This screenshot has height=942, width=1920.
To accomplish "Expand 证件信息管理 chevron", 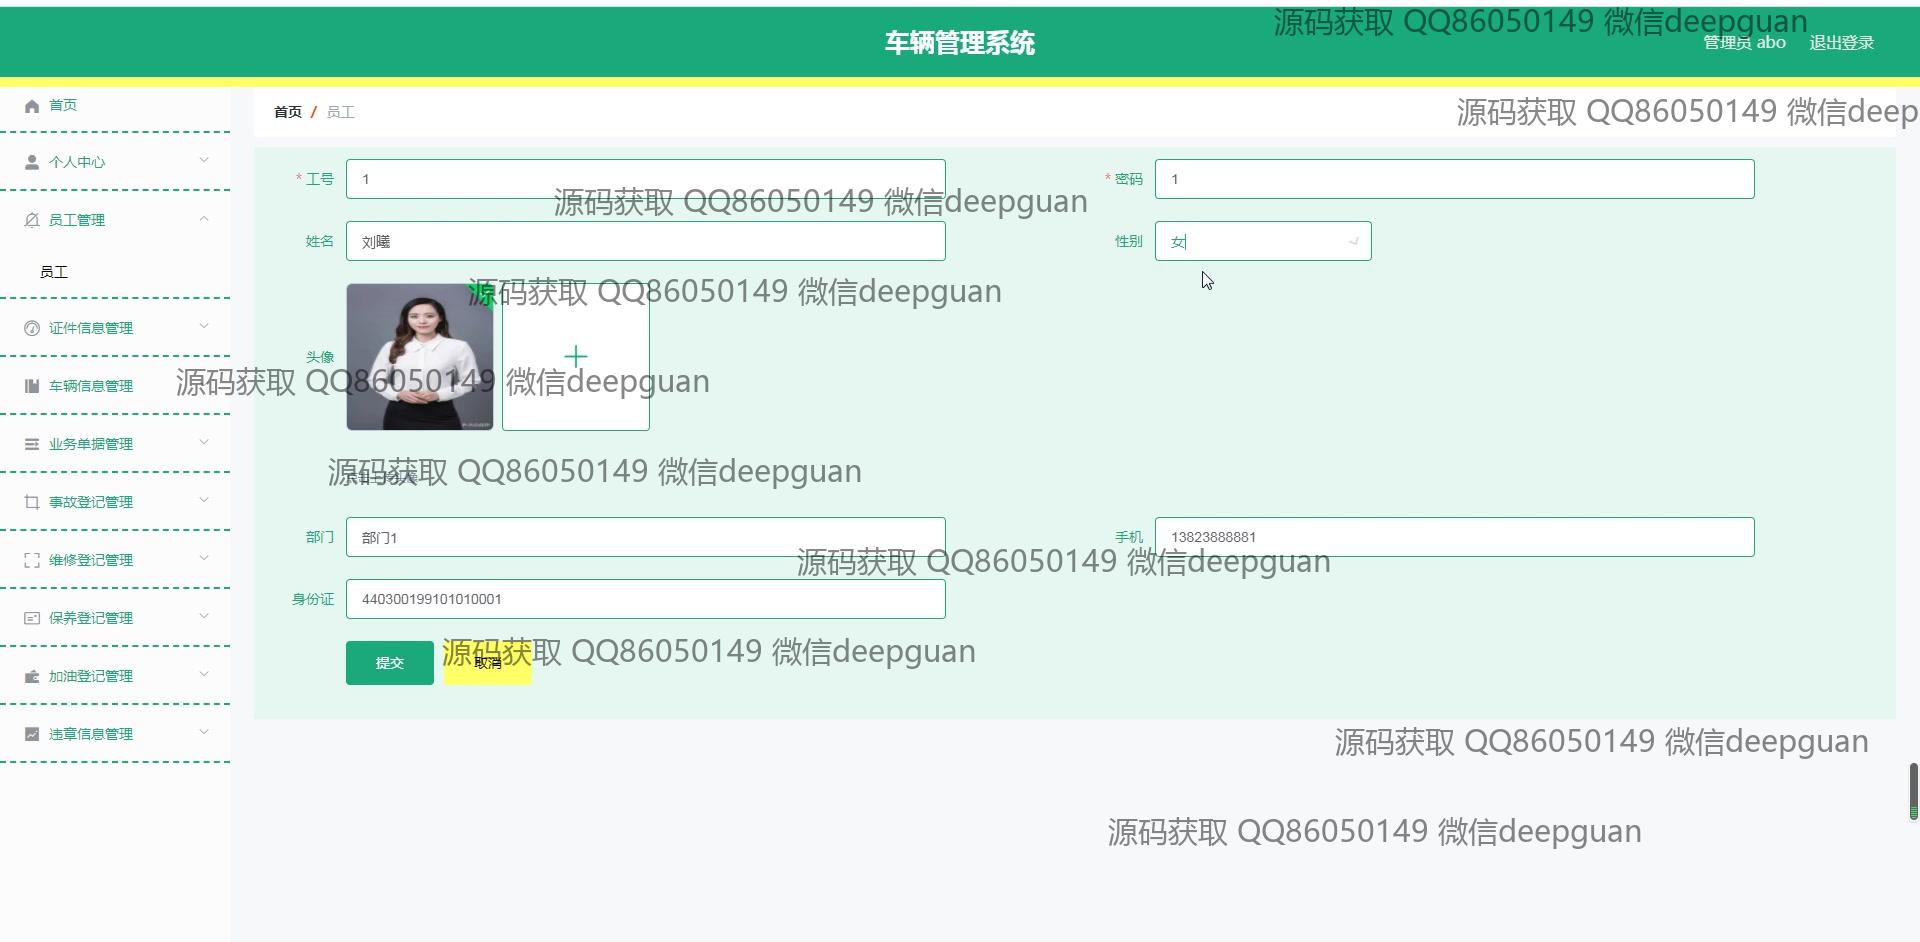I will [x=204, y=326].
